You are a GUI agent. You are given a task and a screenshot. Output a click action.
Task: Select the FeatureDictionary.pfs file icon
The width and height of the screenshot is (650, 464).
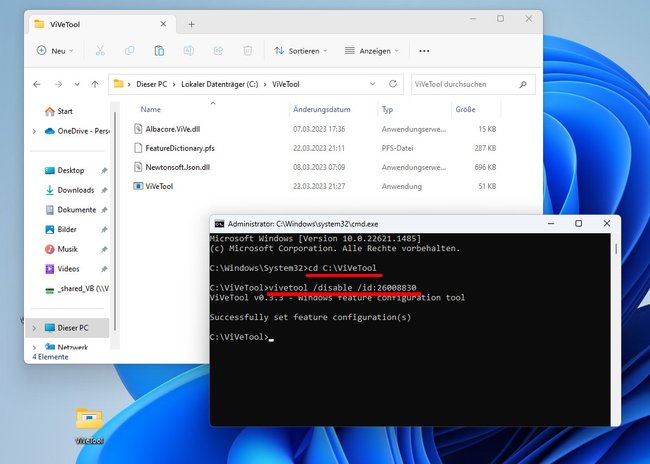pyautogui.click(x=138, y=148)
